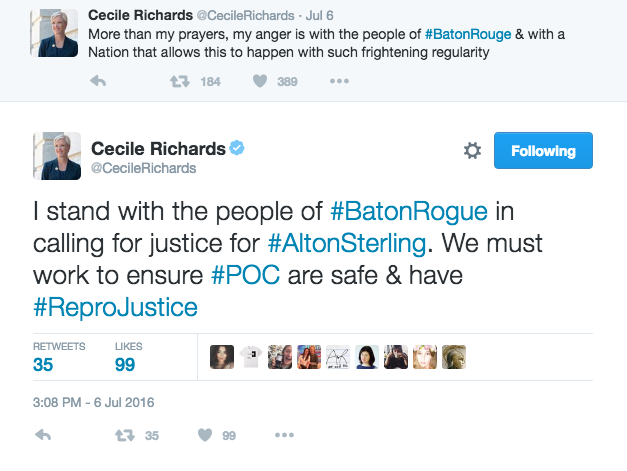Open the #AltonSterling hashtag link
The image size is (627, 471).
347,243
